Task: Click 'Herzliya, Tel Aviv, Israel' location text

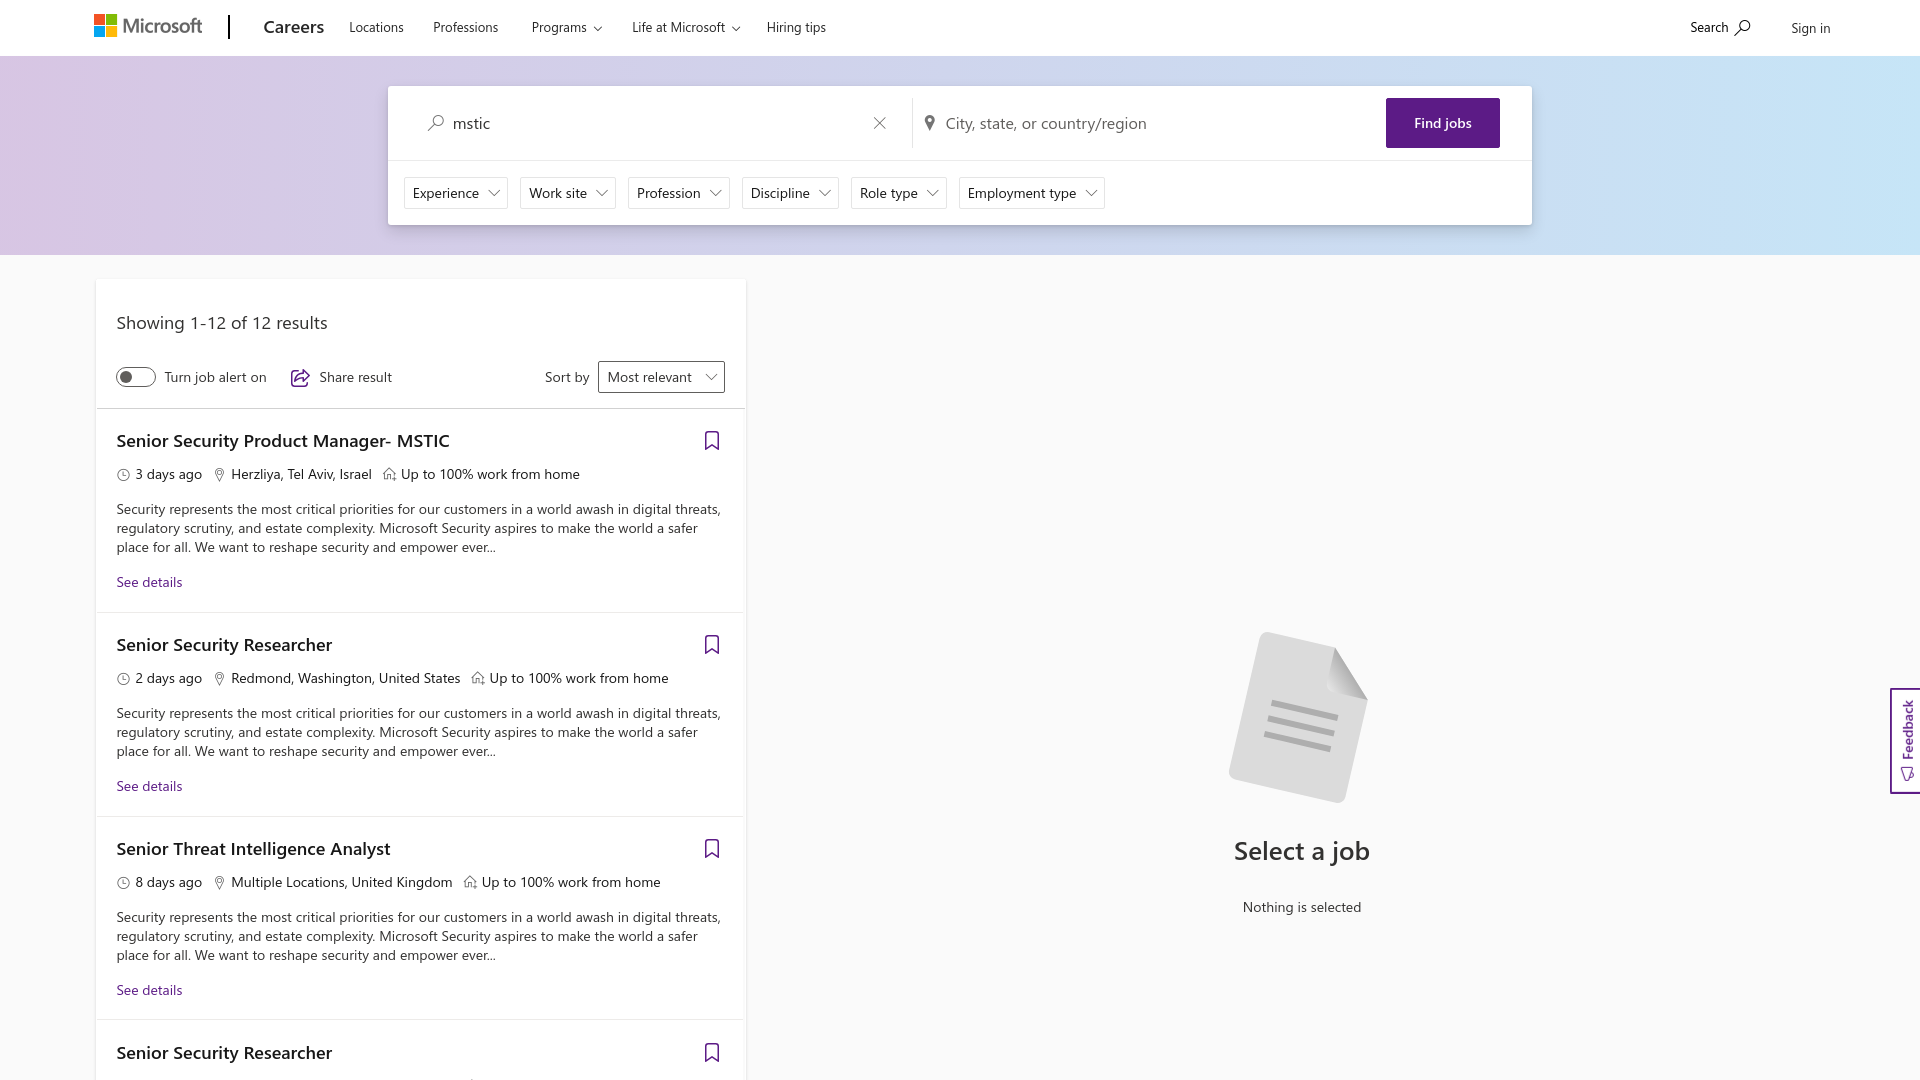Action: tap(301, 474)
